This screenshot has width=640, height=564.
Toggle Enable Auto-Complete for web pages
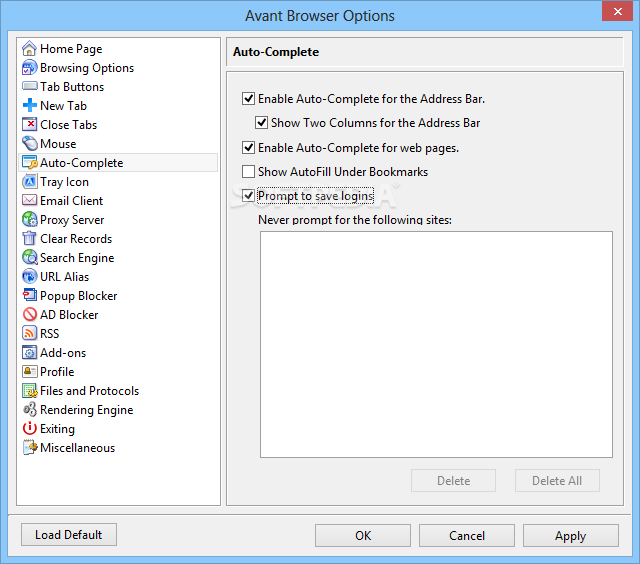click(249, 148)
